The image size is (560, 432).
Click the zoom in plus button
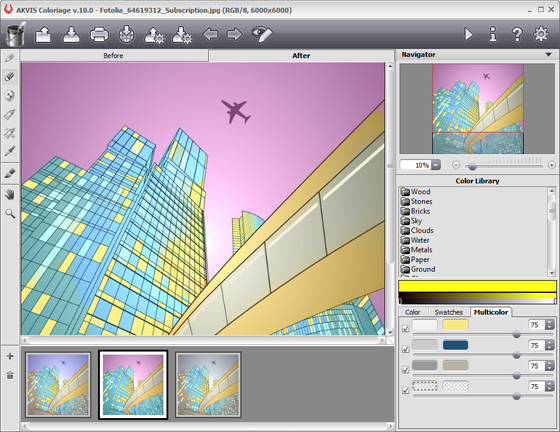(x=551, y=165)
